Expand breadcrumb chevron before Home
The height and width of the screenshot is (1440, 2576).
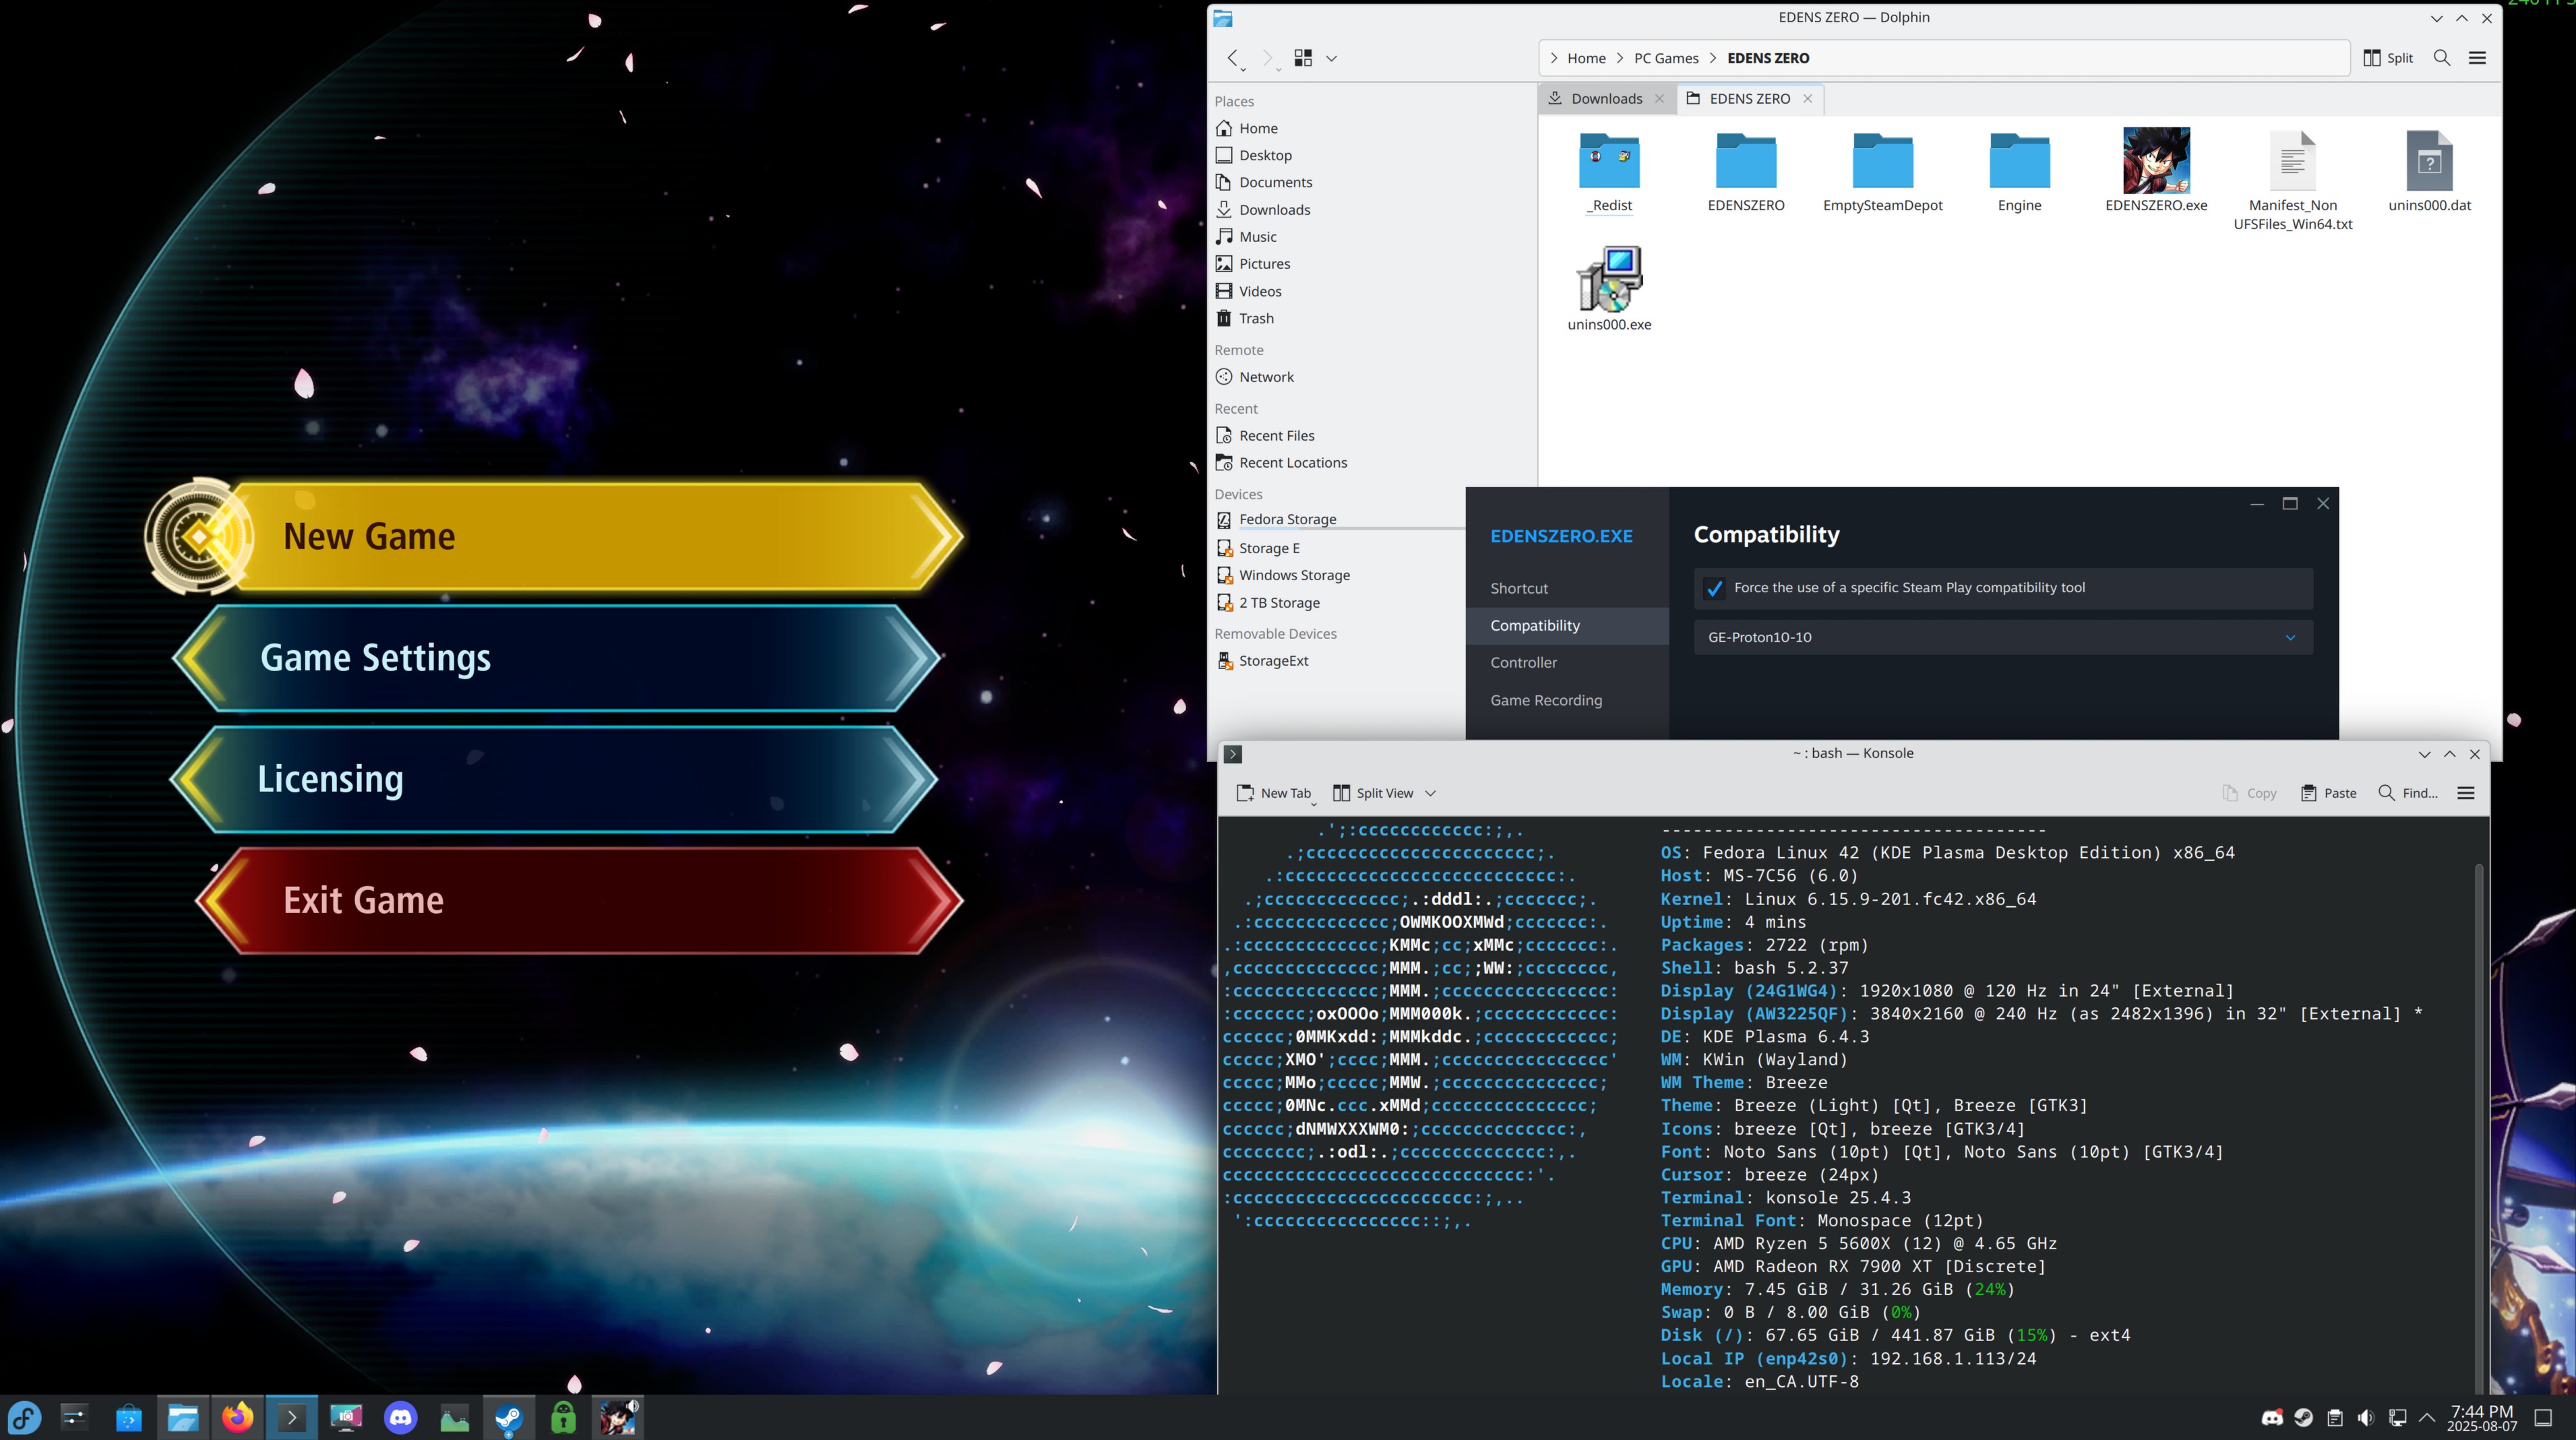coord(1553,58)
